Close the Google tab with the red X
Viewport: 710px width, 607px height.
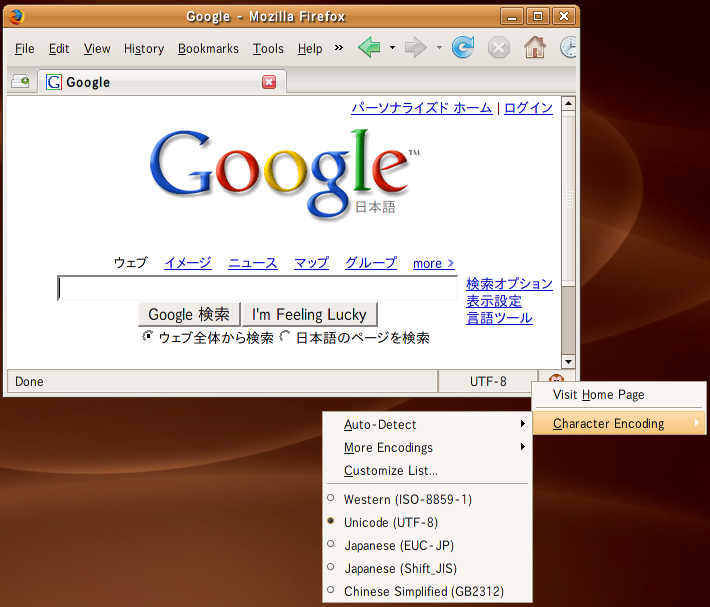pos(269,82)
